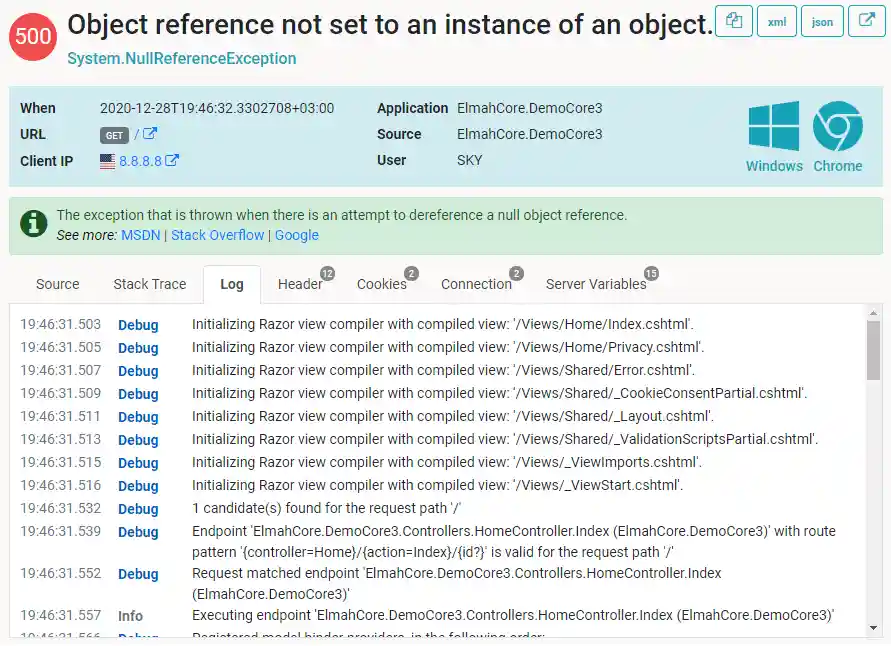The height and width of the screenshot is (646, 891).
Task: Download the error as json
Action: [822, 21]
